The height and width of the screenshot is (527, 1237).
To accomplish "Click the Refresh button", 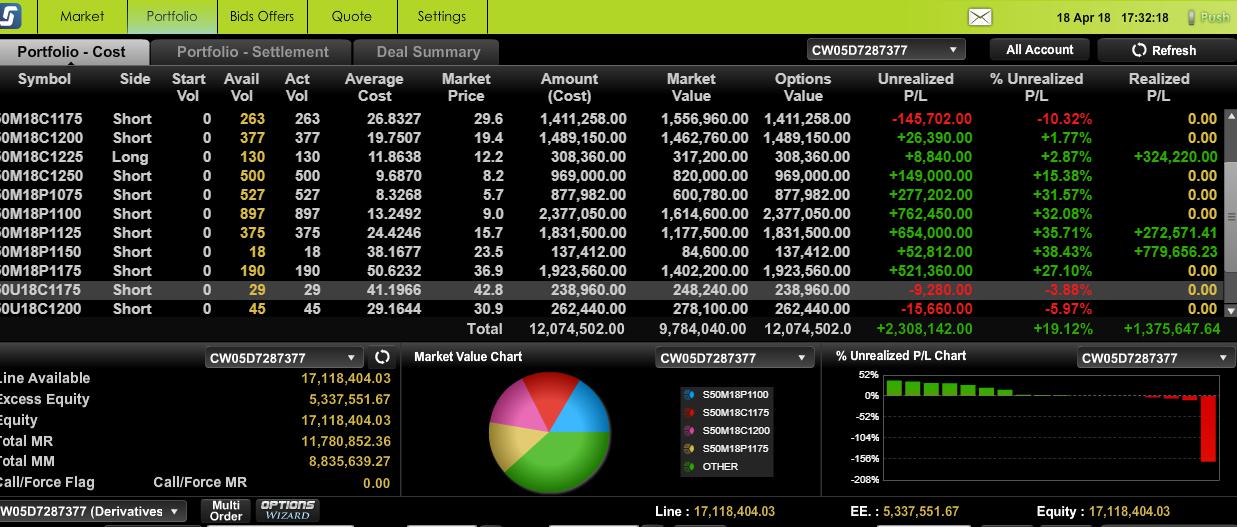I will pos(1164,50).
